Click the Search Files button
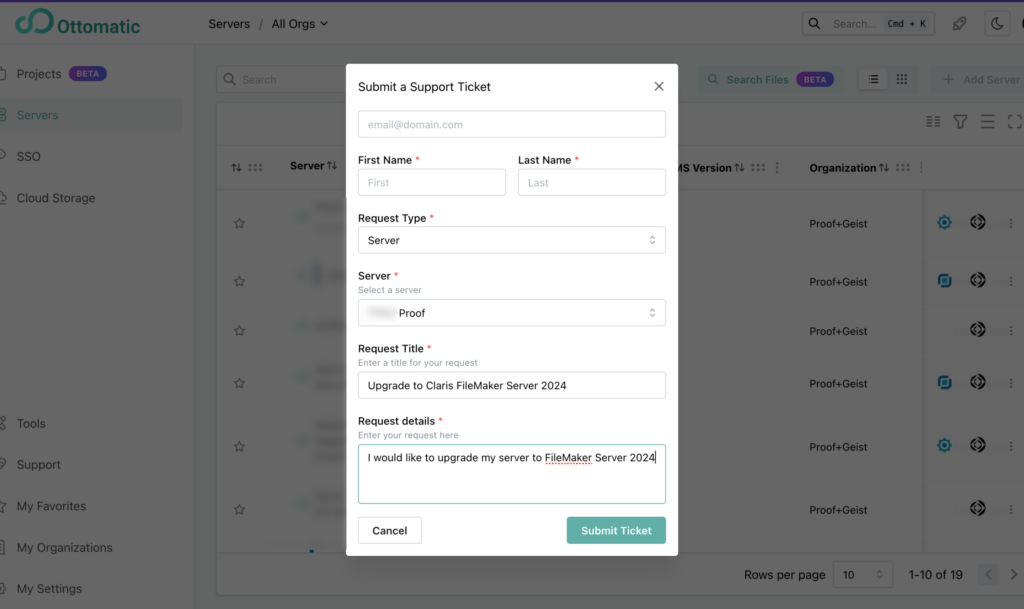 770,80
